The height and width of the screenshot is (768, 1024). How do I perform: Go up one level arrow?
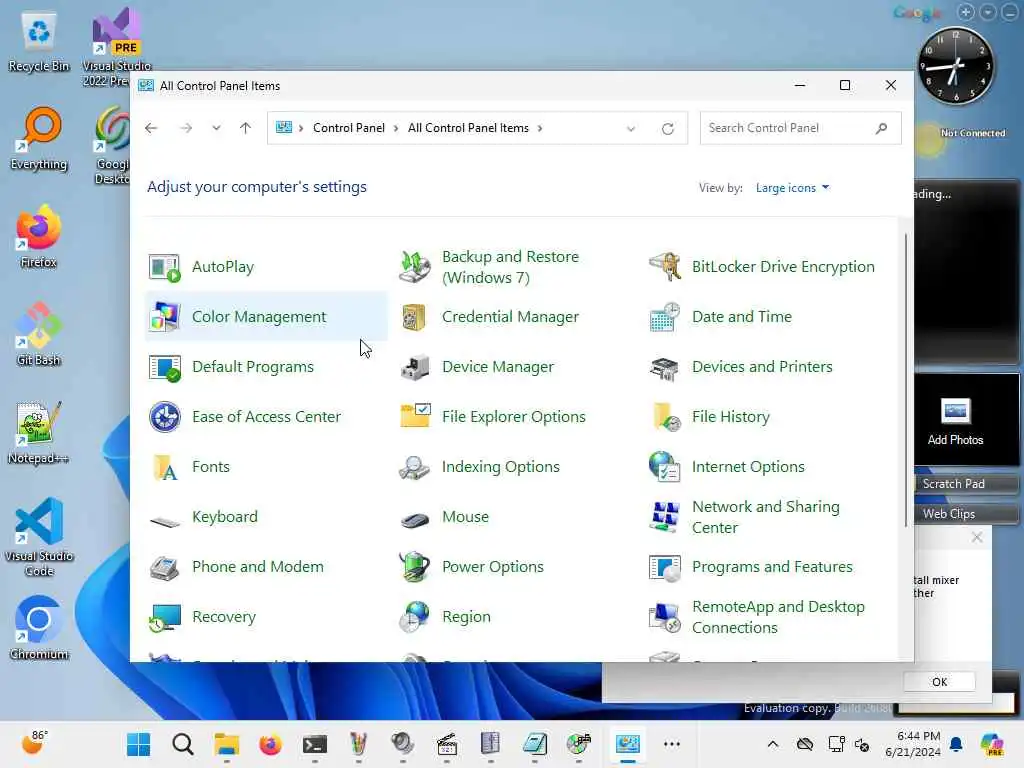tap(246, 128)
